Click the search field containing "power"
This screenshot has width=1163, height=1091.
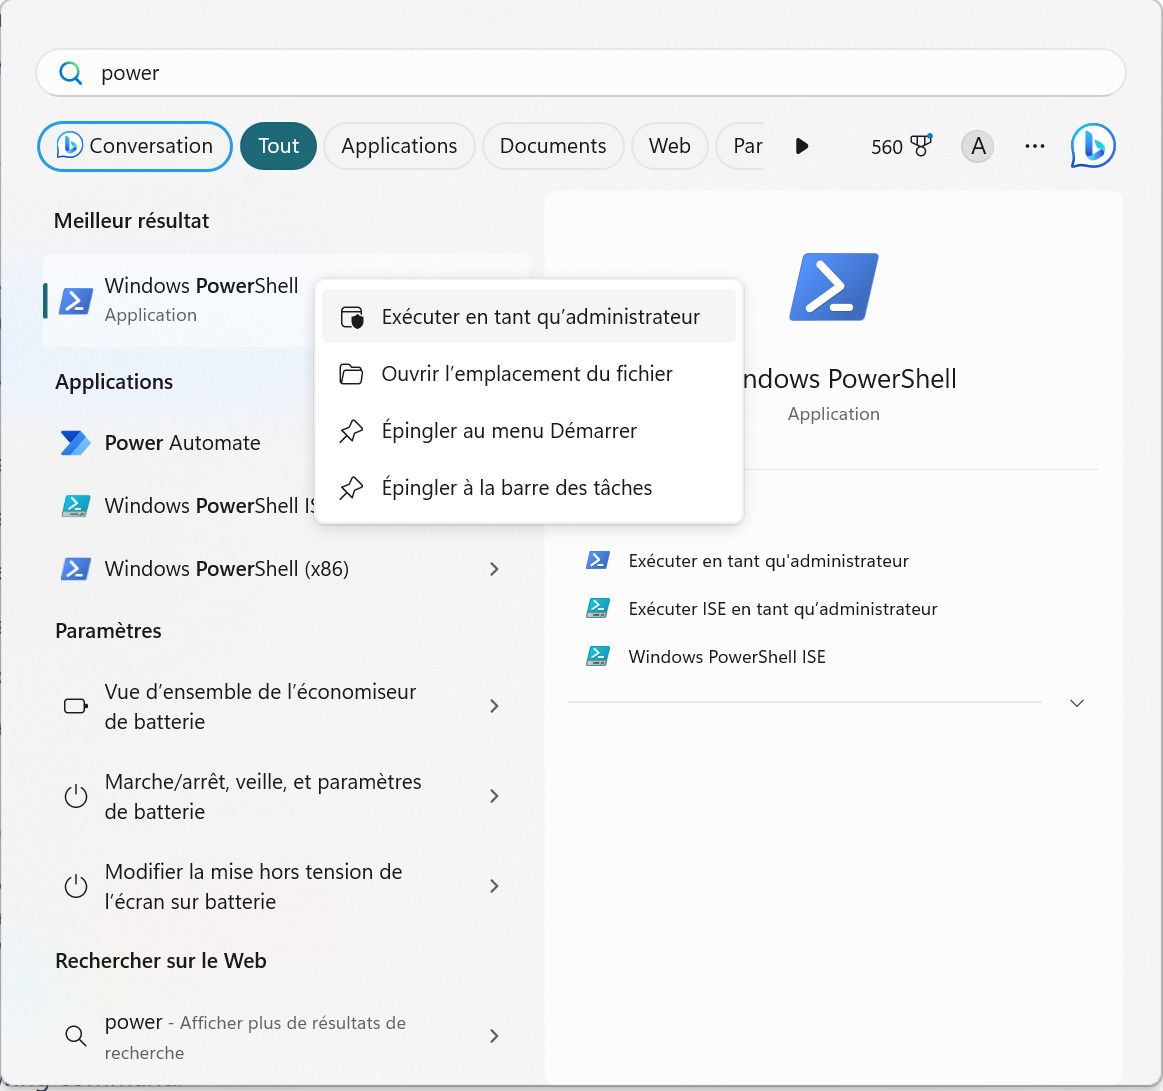(581, 73)
